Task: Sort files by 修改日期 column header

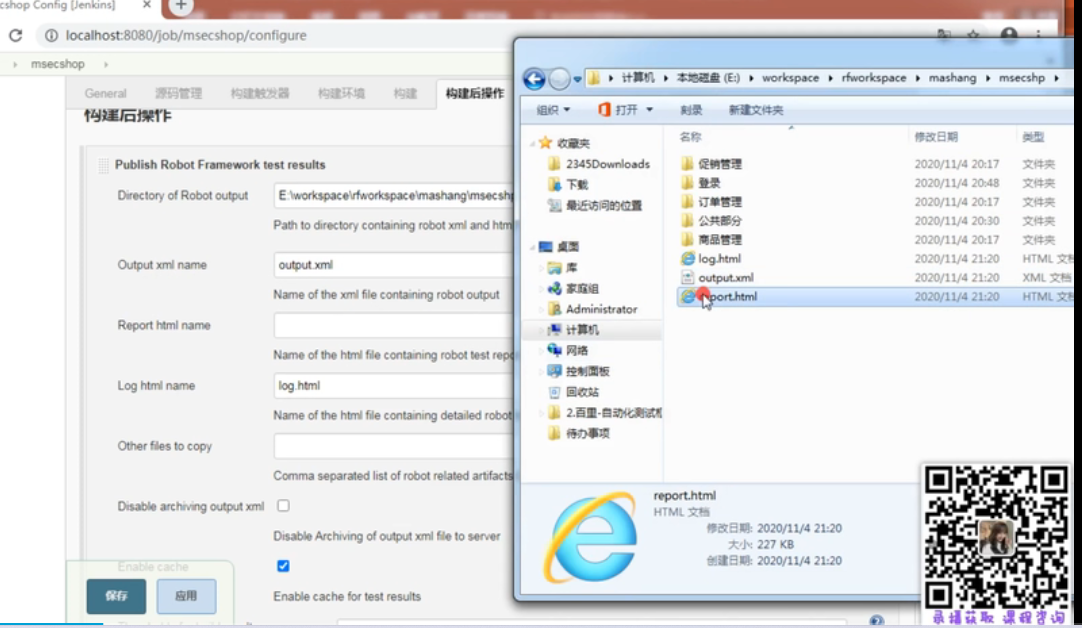Action: pyautogui.click(x=936, y=137)
